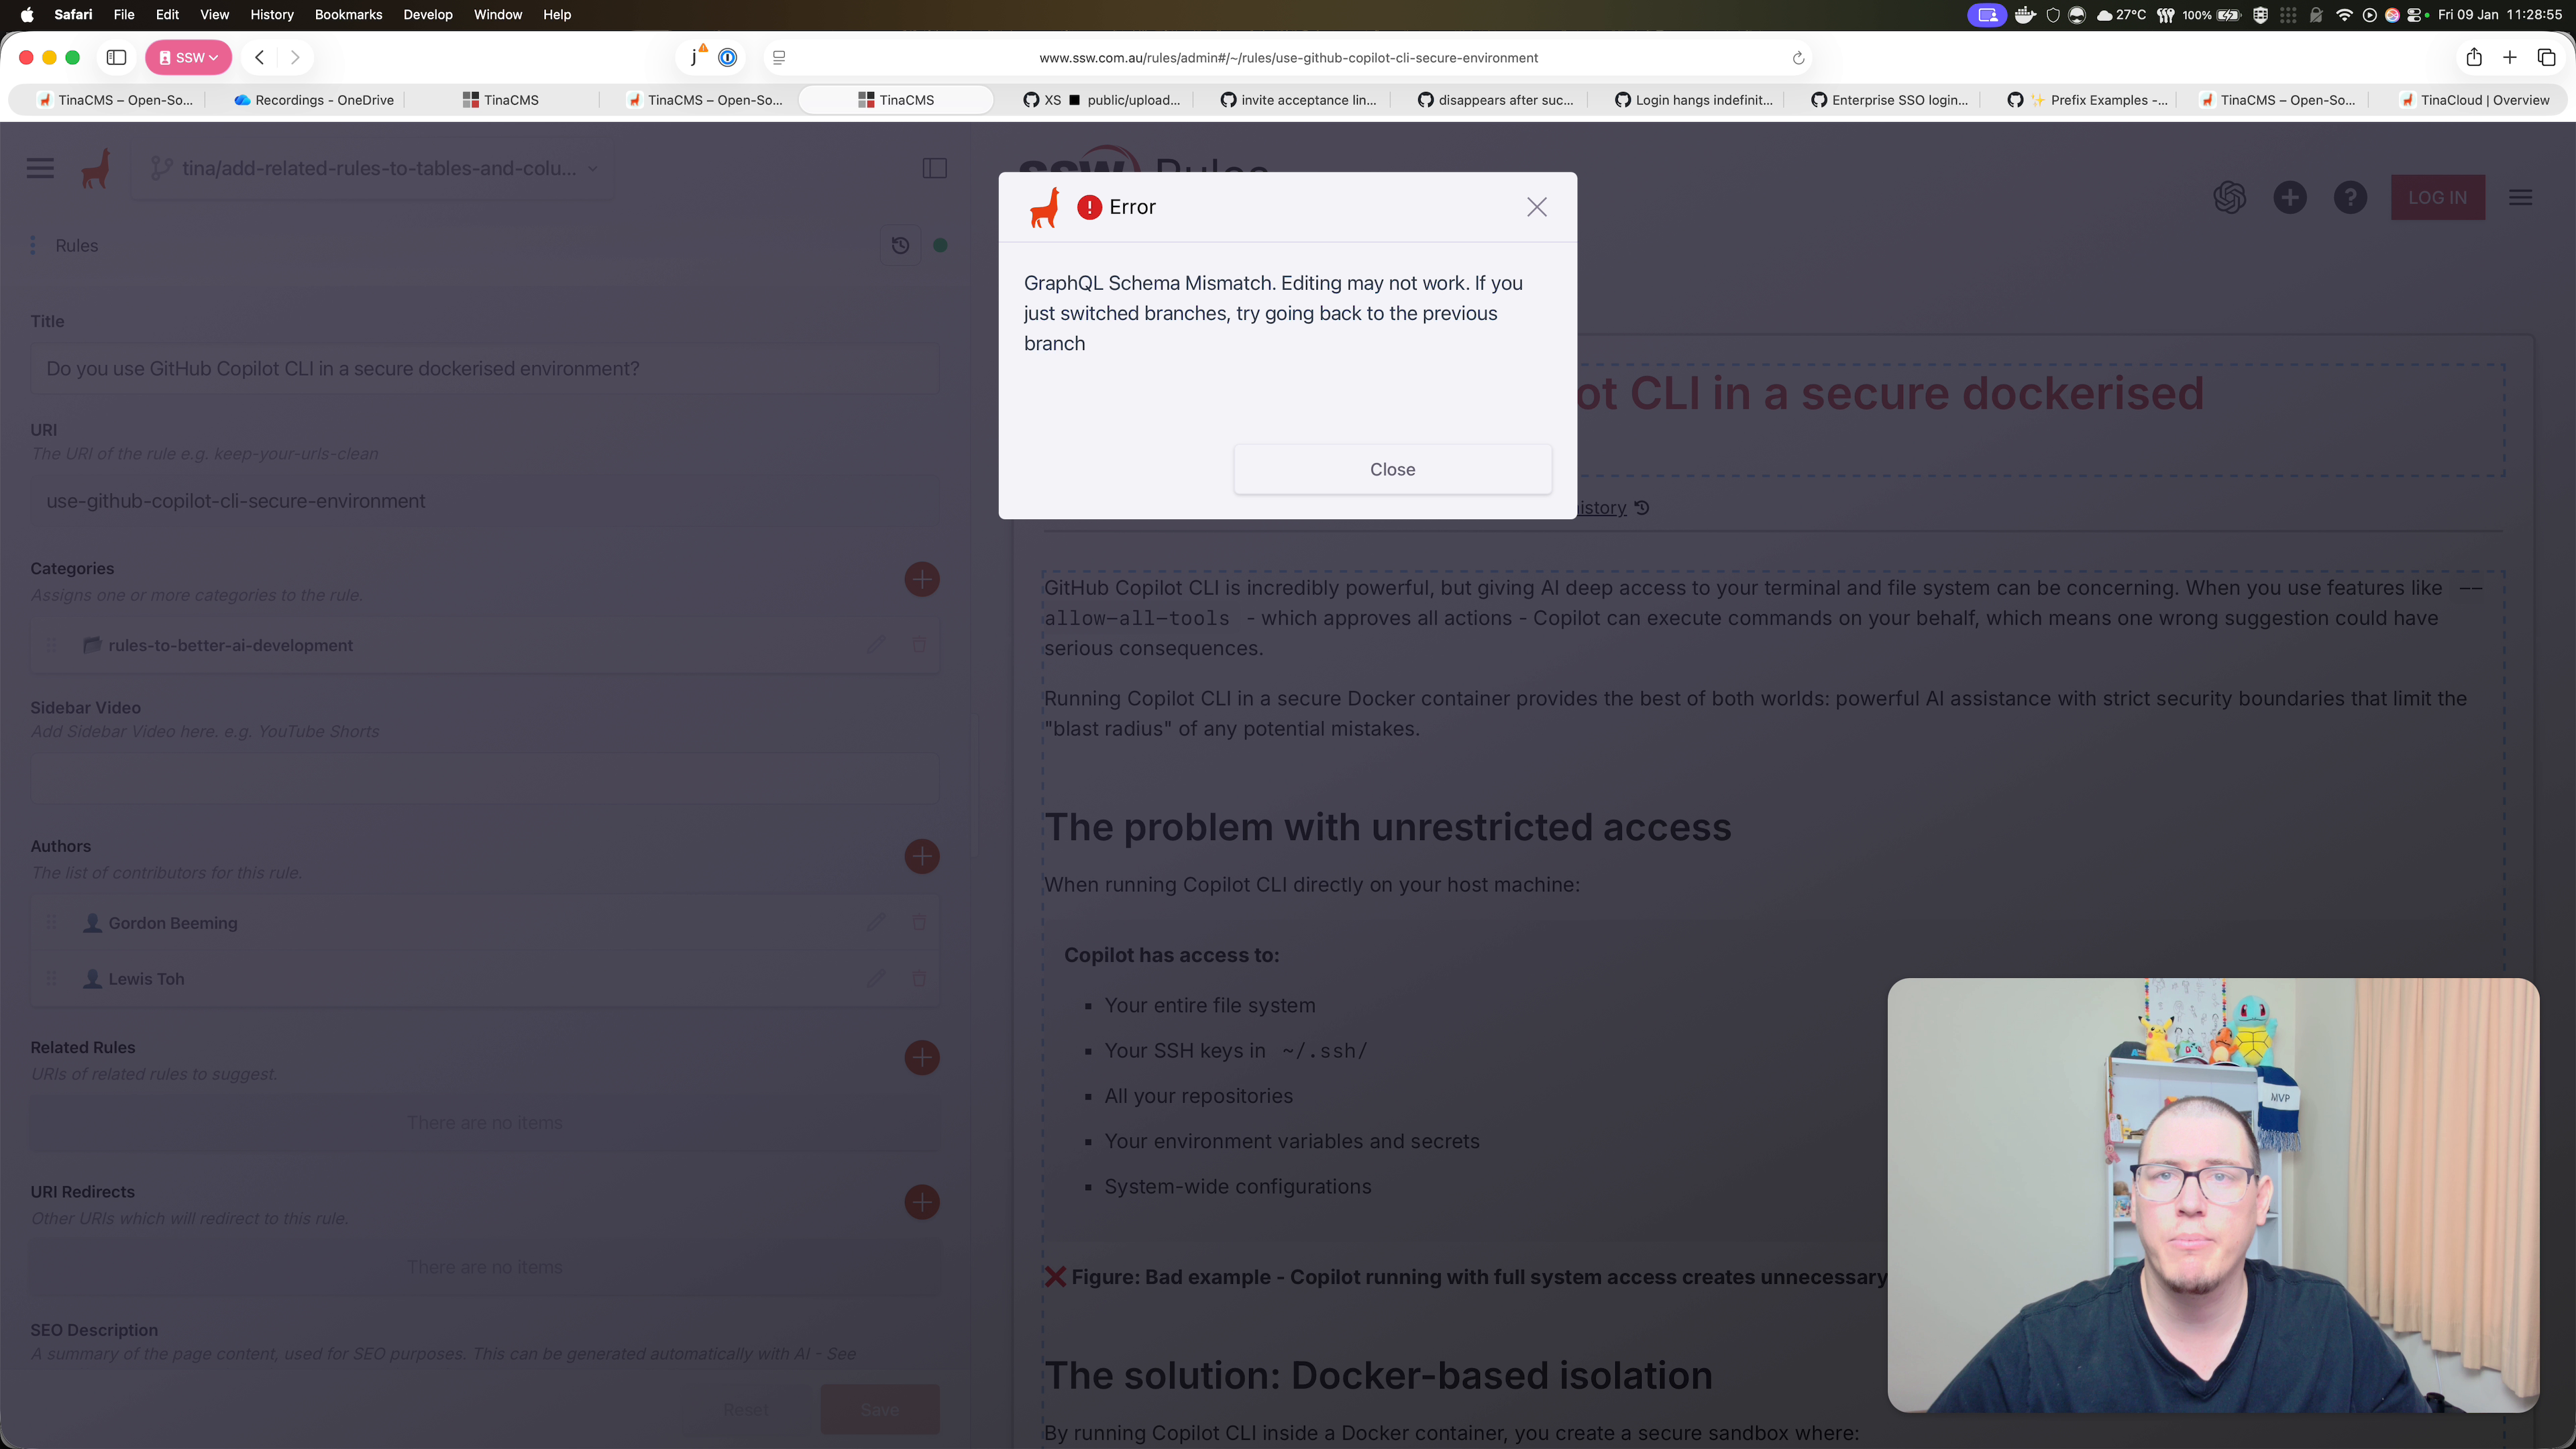Open the ChatGPT icon in Rules header
This screenshot has width=2576, height=1449.
click(2229, 197)
